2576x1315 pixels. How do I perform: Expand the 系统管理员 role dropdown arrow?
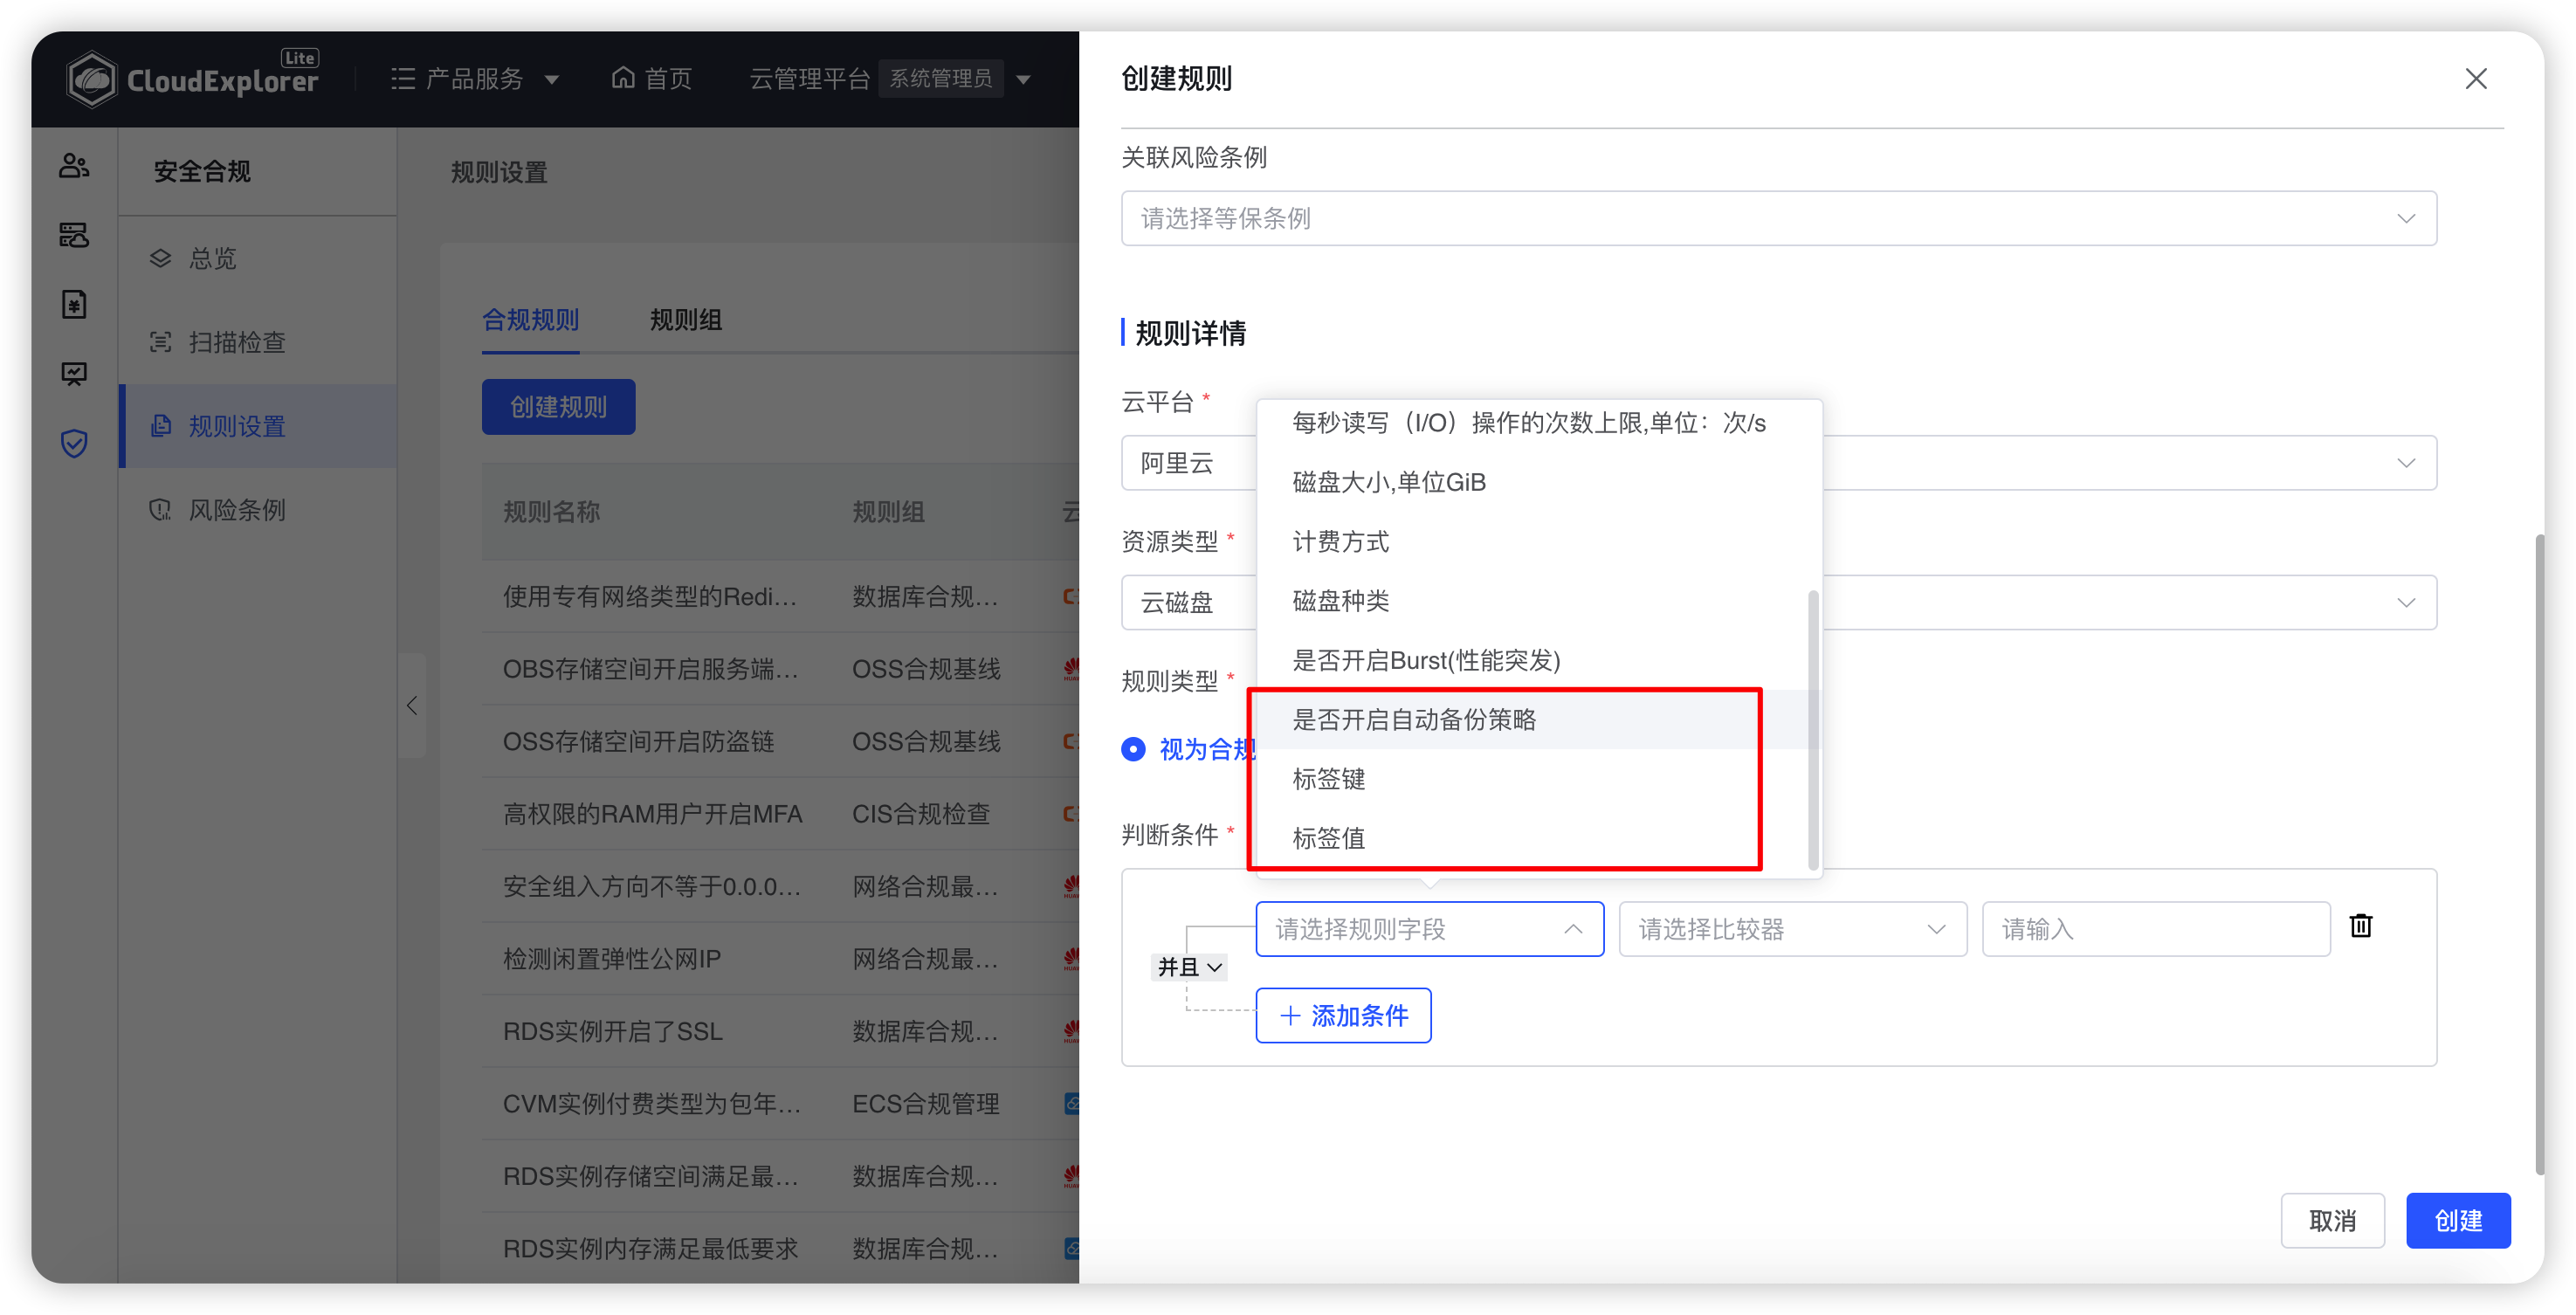(x=1022, y=79)
